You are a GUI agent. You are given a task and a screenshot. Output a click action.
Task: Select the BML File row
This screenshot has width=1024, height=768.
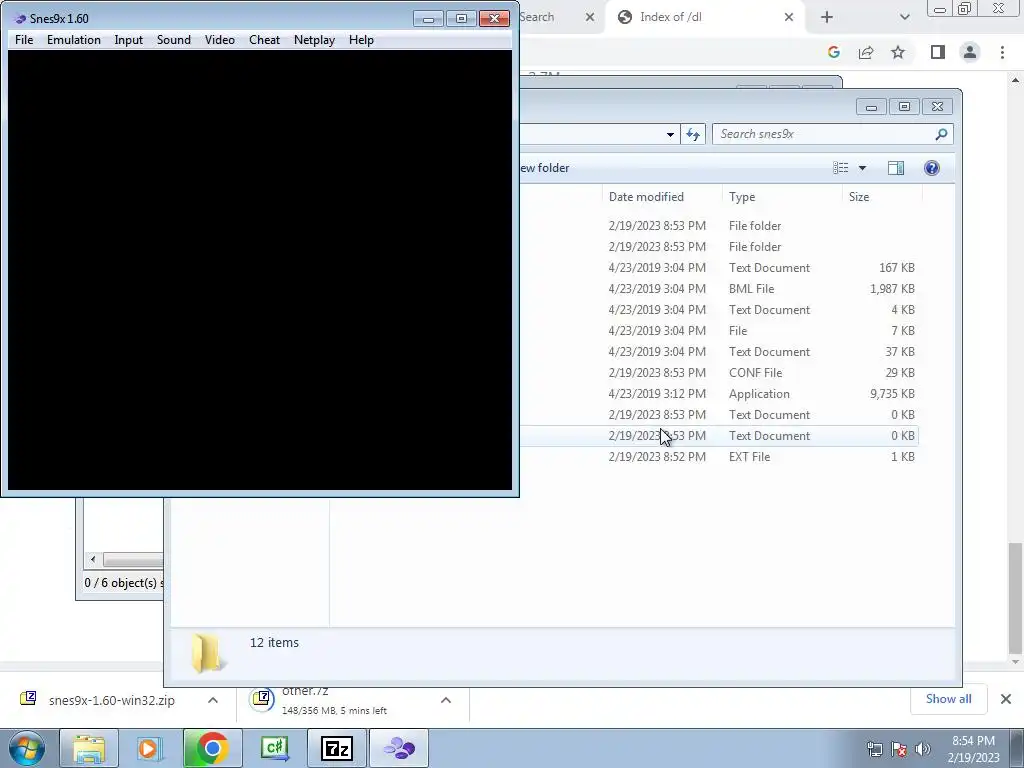(719, 289)
